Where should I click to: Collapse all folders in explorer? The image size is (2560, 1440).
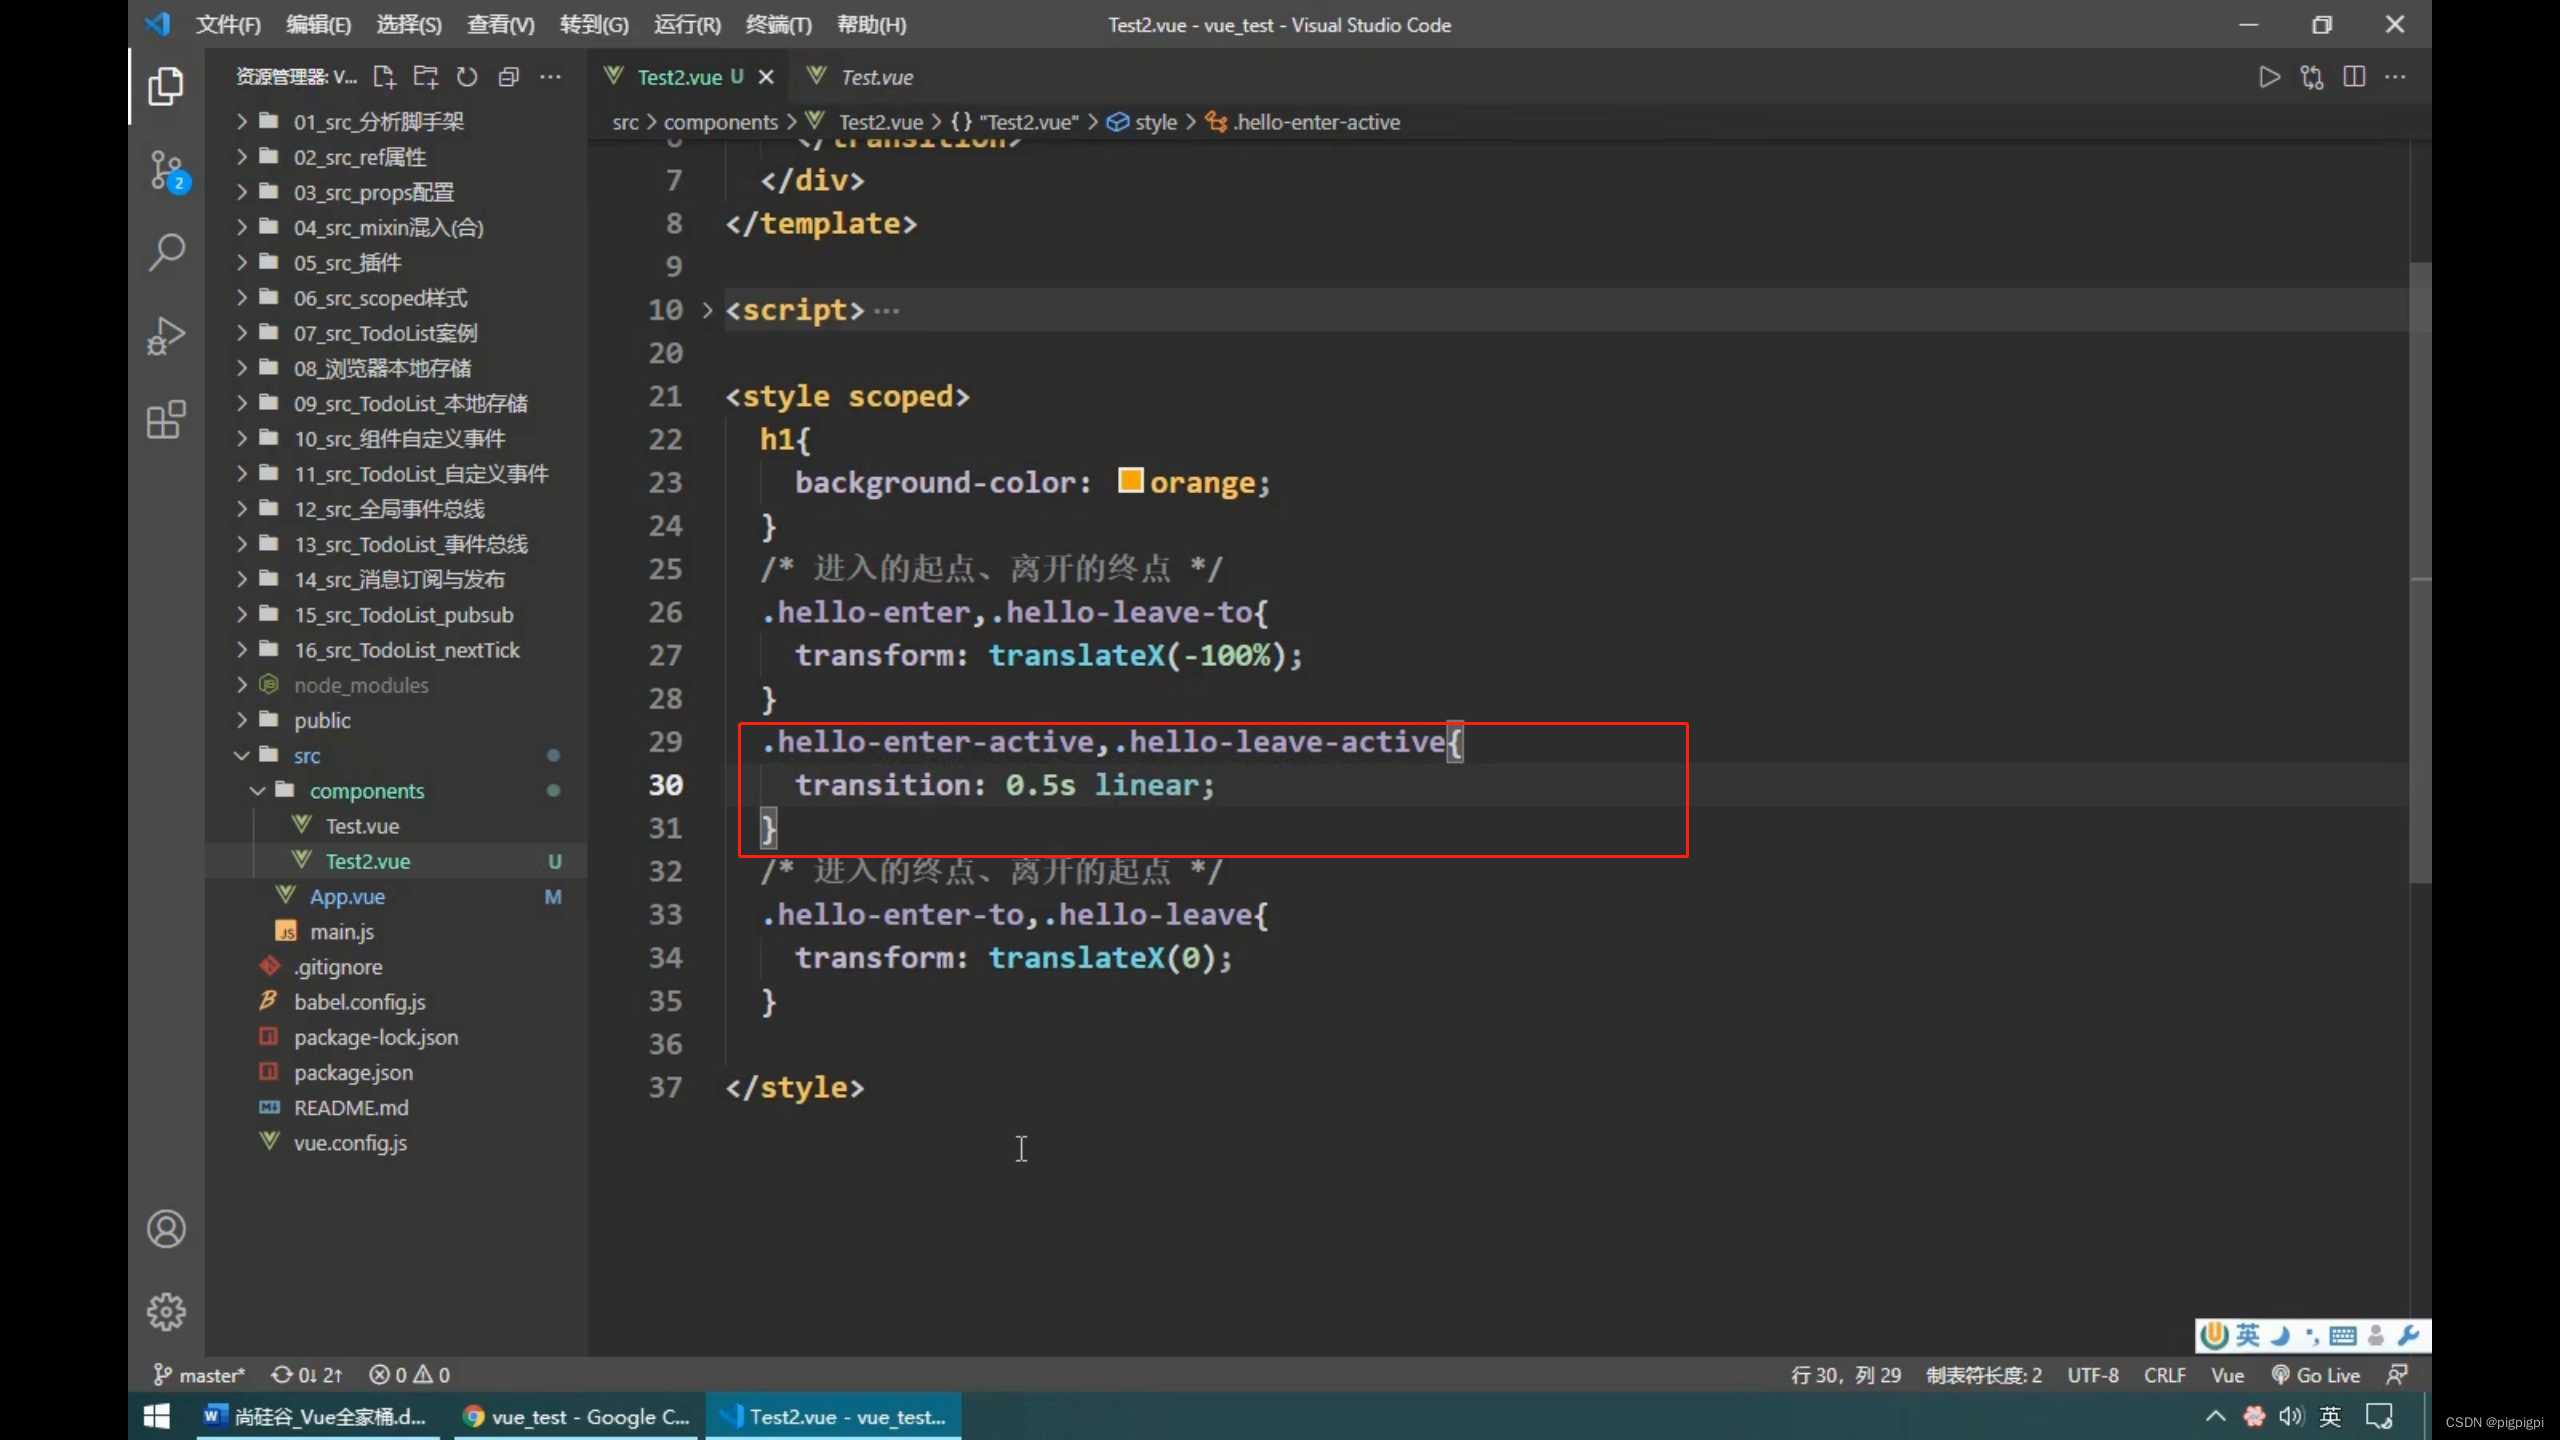[x=509, y=77]
